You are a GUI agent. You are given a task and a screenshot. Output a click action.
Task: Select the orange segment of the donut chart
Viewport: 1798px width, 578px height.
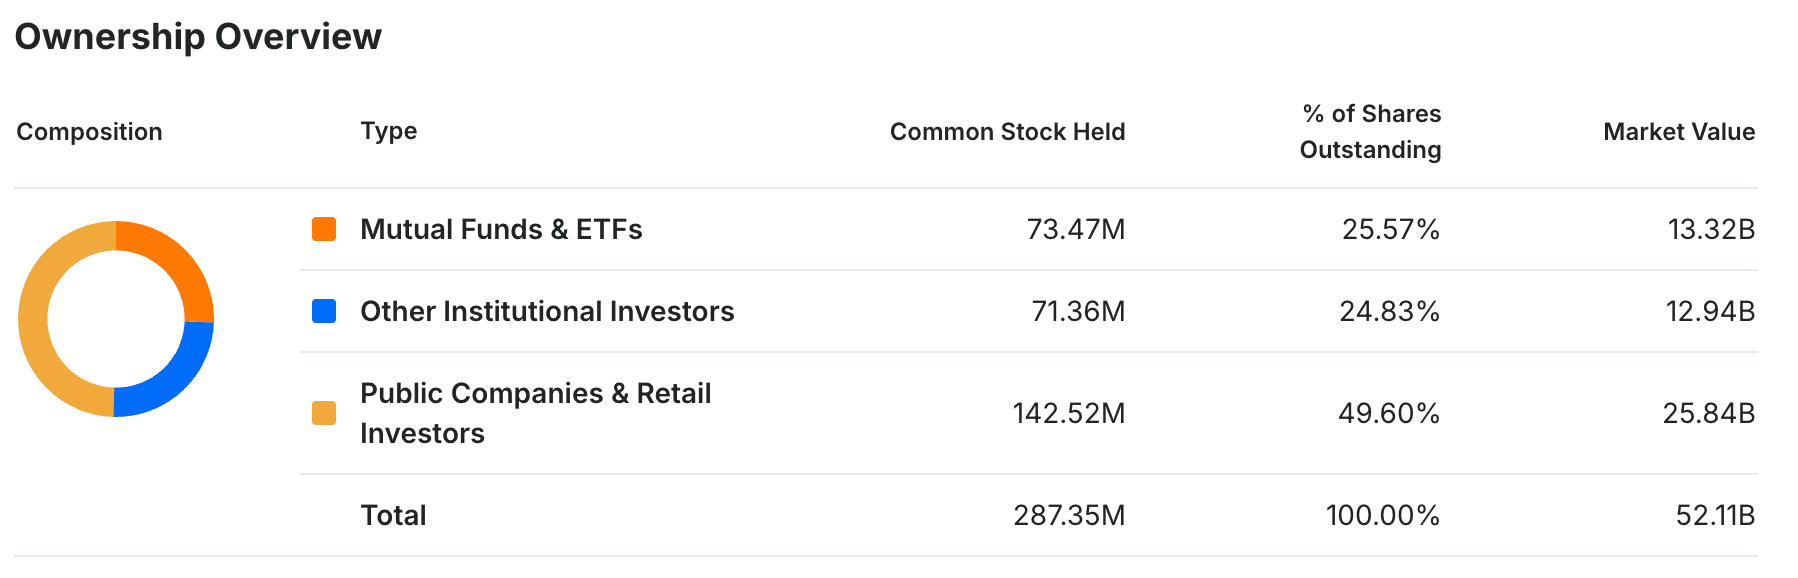(172, 258)
